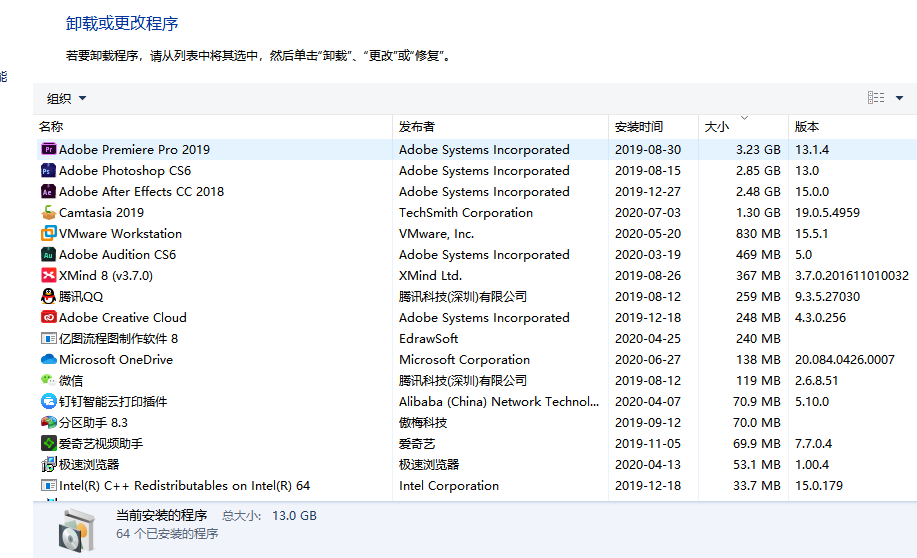Select the Adobe Photoshop CS6 icon
Viewport: 917px width, 558px height.
(48, 171)
